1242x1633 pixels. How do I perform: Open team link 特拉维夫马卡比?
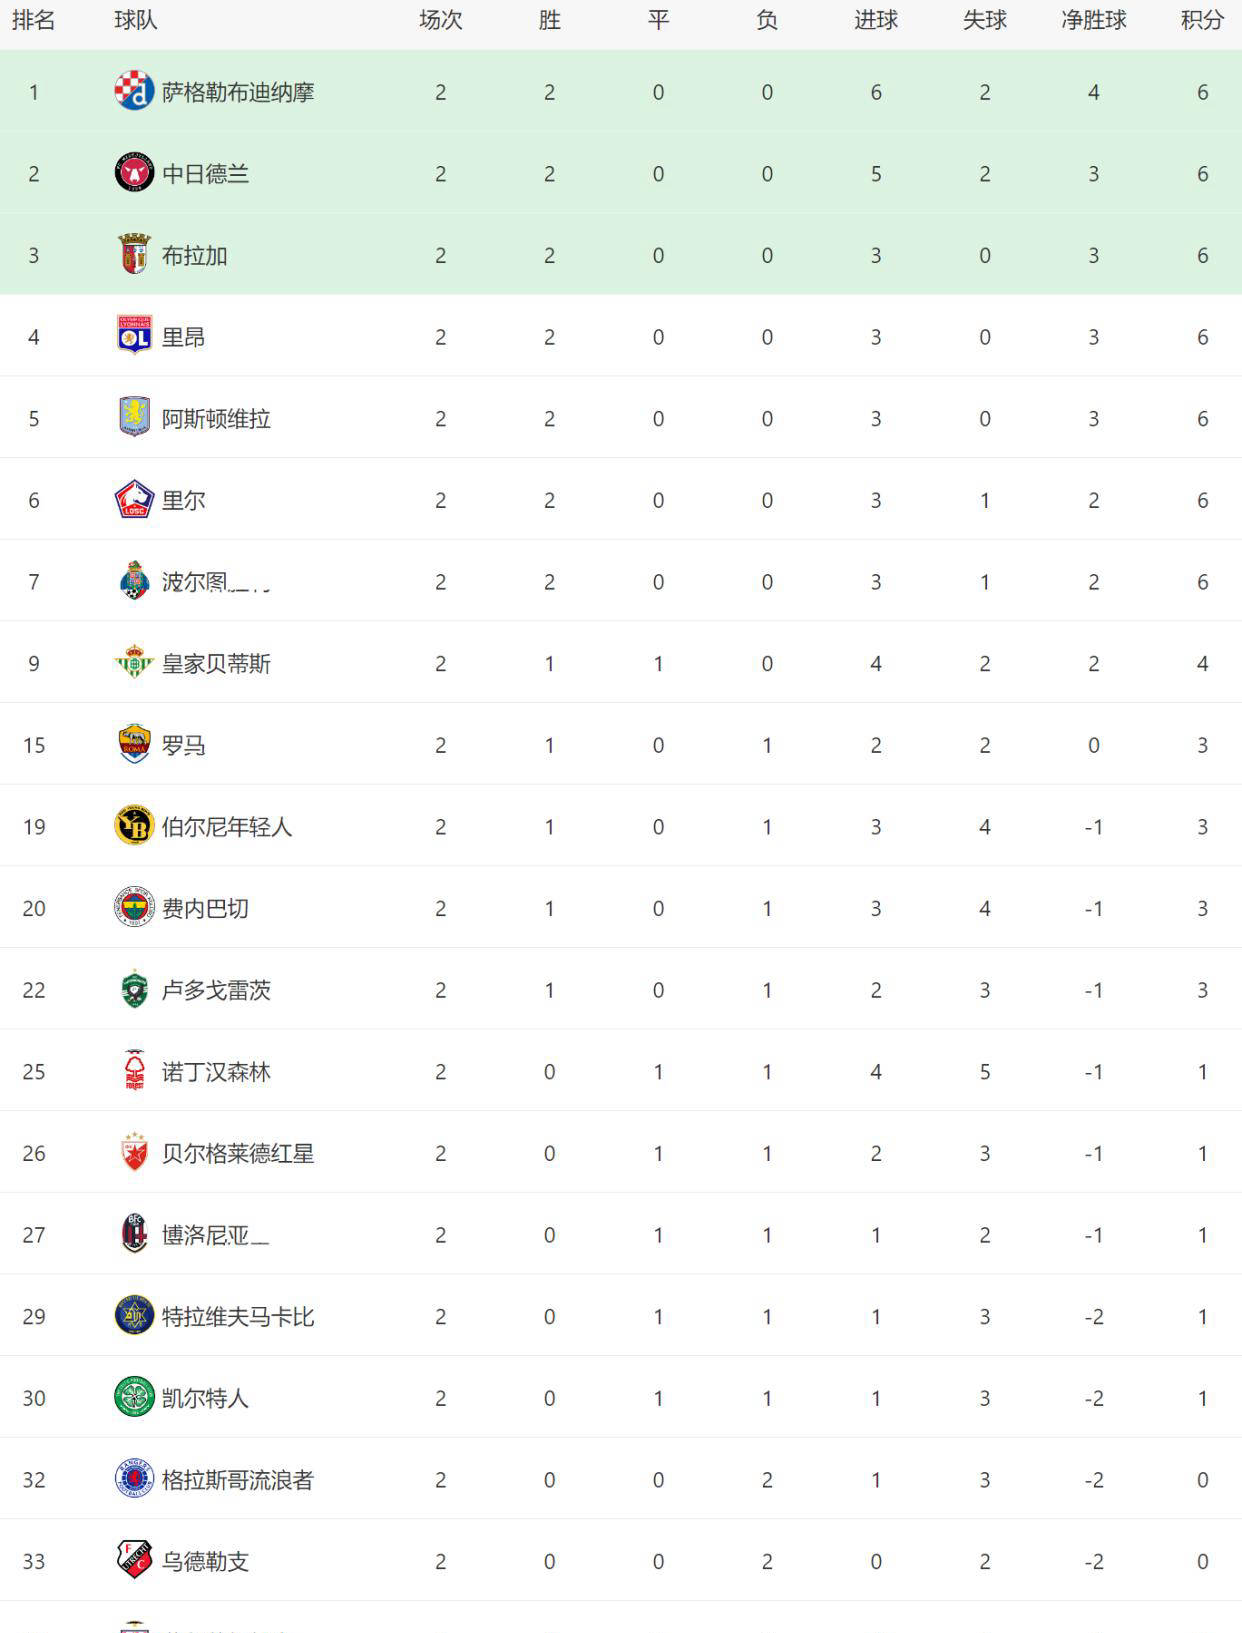pyautogui.click(x=238, y=1316)
